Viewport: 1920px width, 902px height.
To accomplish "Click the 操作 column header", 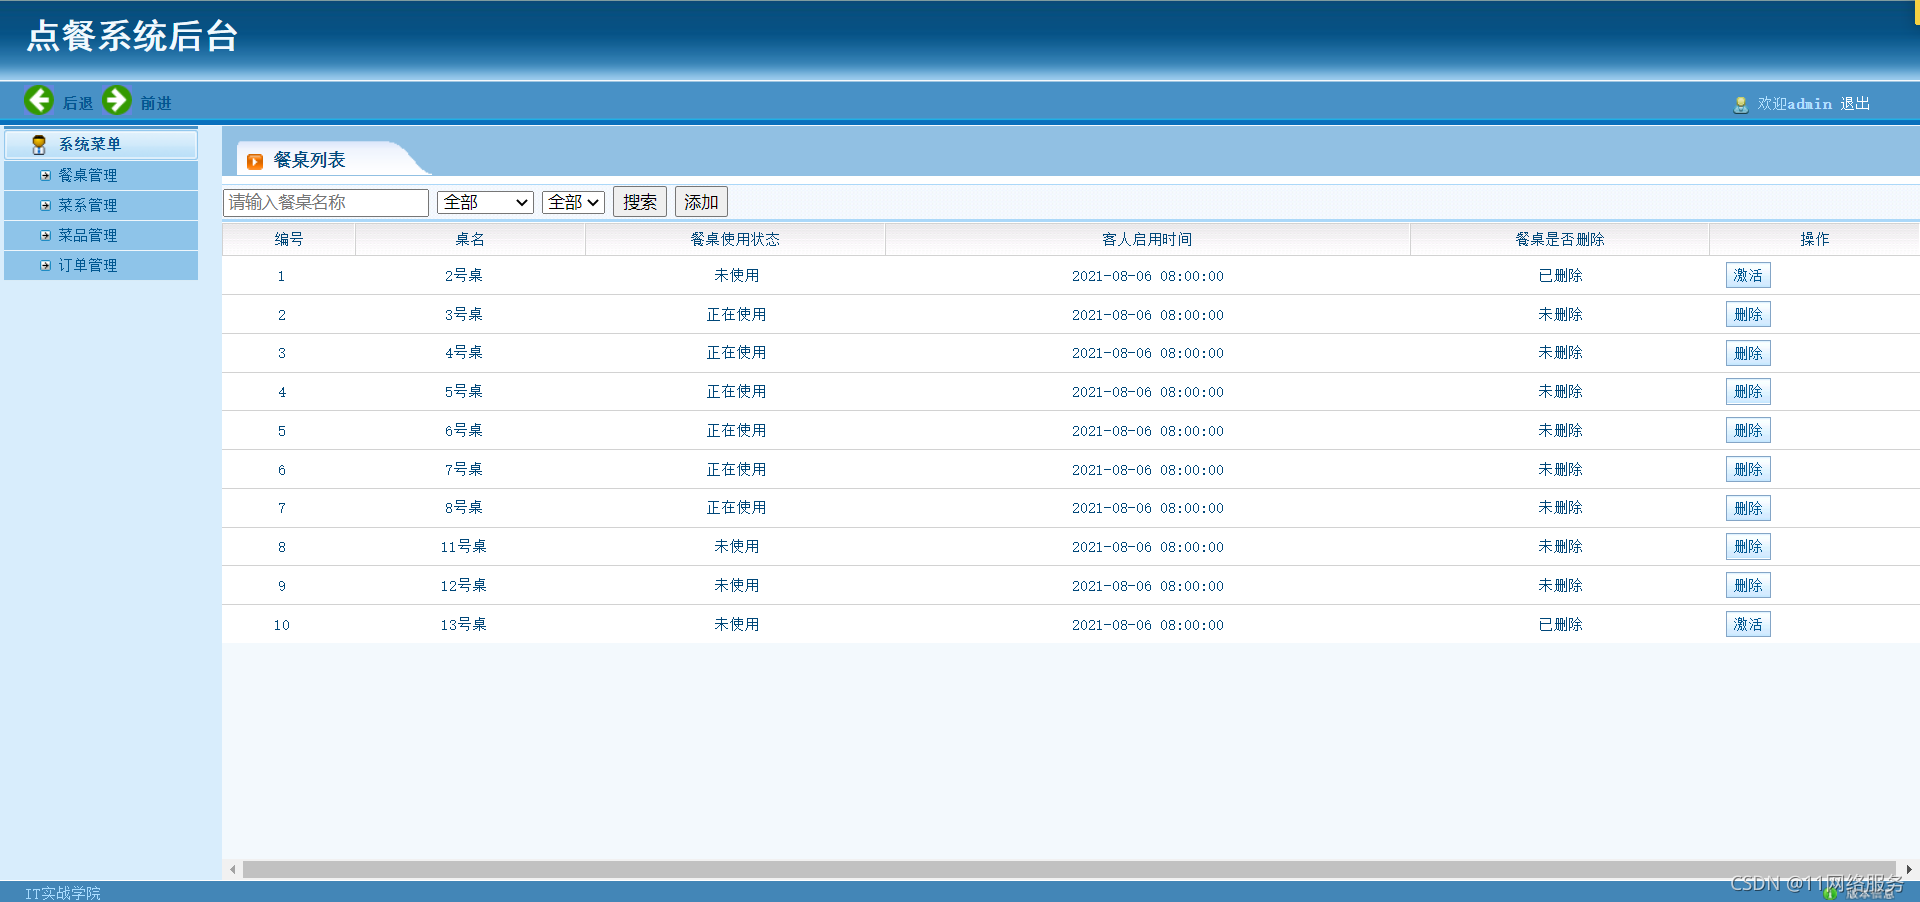I will click(x=1815, y=239).
